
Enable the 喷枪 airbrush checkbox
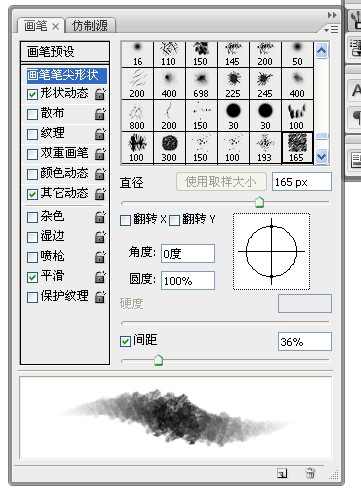click(x=32, y=257)
